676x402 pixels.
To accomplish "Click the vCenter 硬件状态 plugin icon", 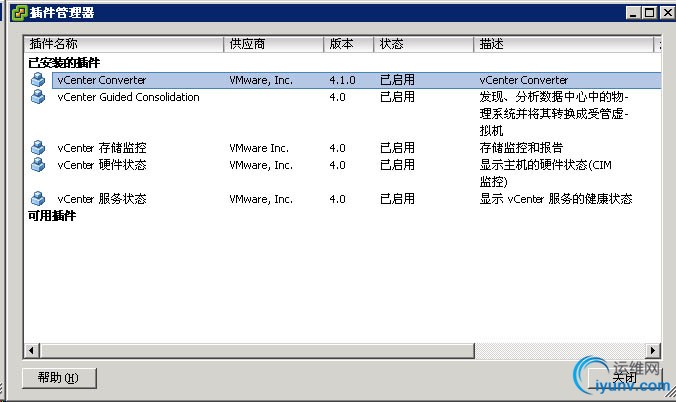I will 38,165.
